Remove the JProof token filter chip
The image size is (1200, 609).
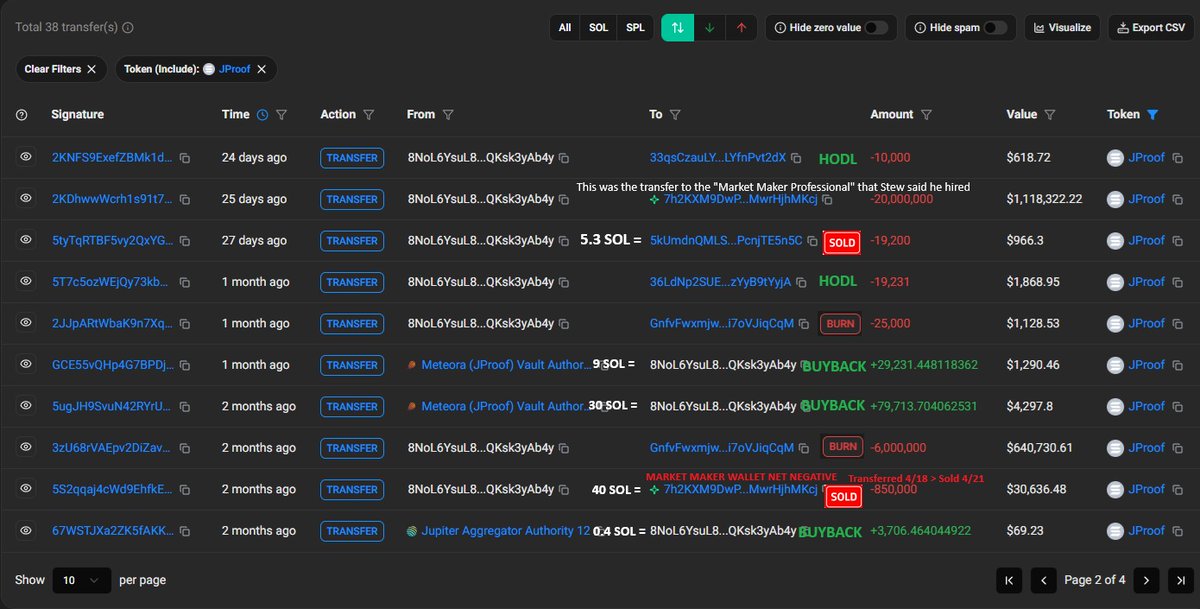262,69
